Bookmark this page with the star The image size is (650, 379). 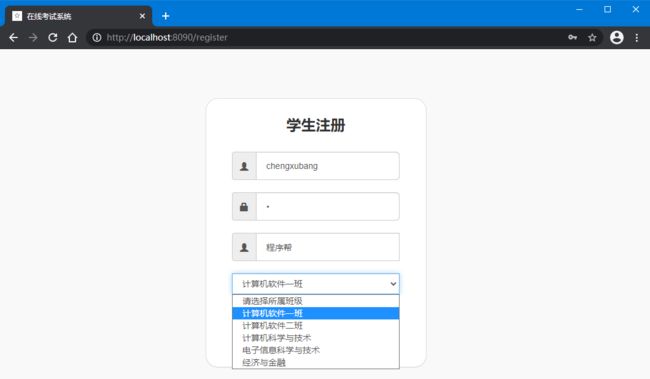click(x=592, y=38)
